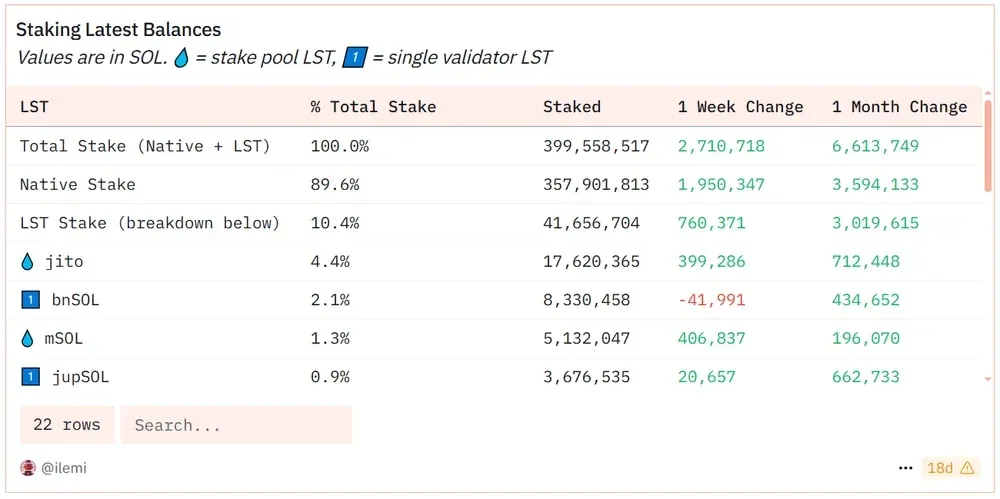Image resolution: width=1000 pixels, height=499 pixels.
Task: Click the monthly change value 3,594,133
Action: (x=876, y=185)
